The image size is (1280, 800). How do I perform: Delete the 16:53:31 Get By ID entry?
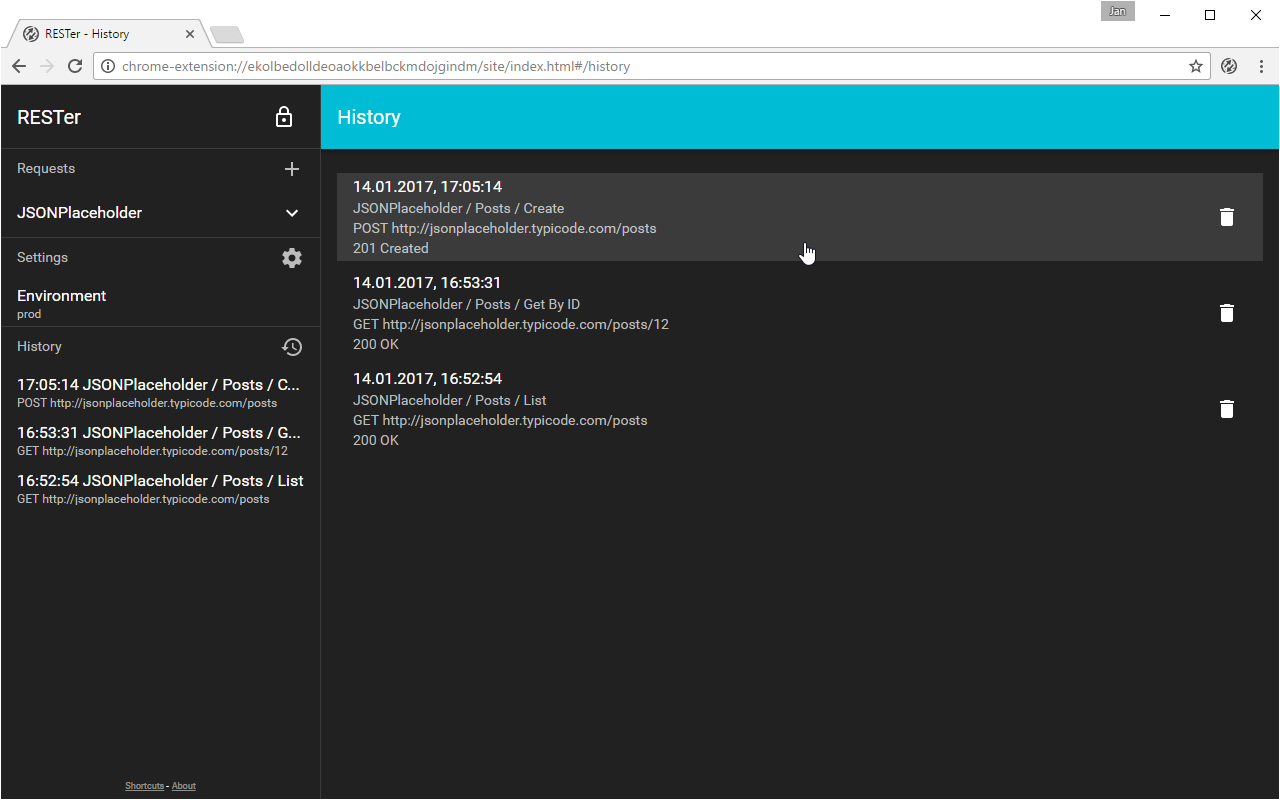[1227, 313]
